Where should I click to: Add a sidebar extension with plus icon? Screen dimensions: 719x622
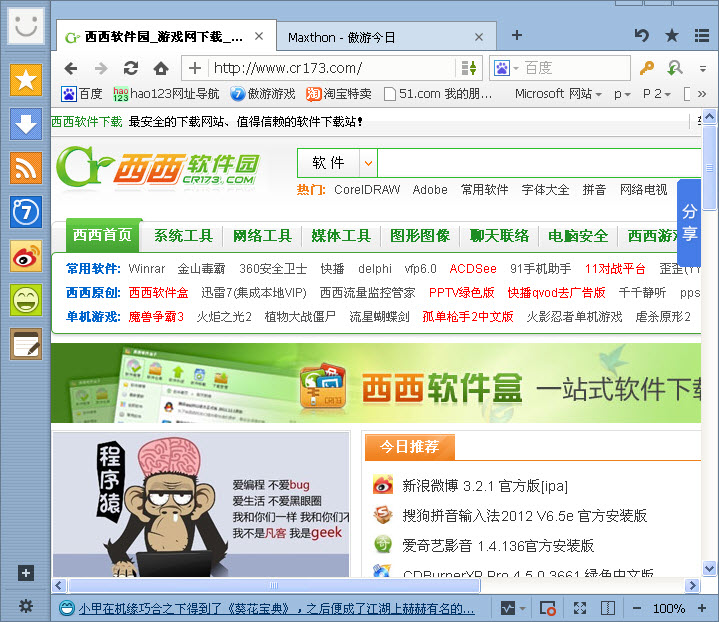(x=26, y=573)
